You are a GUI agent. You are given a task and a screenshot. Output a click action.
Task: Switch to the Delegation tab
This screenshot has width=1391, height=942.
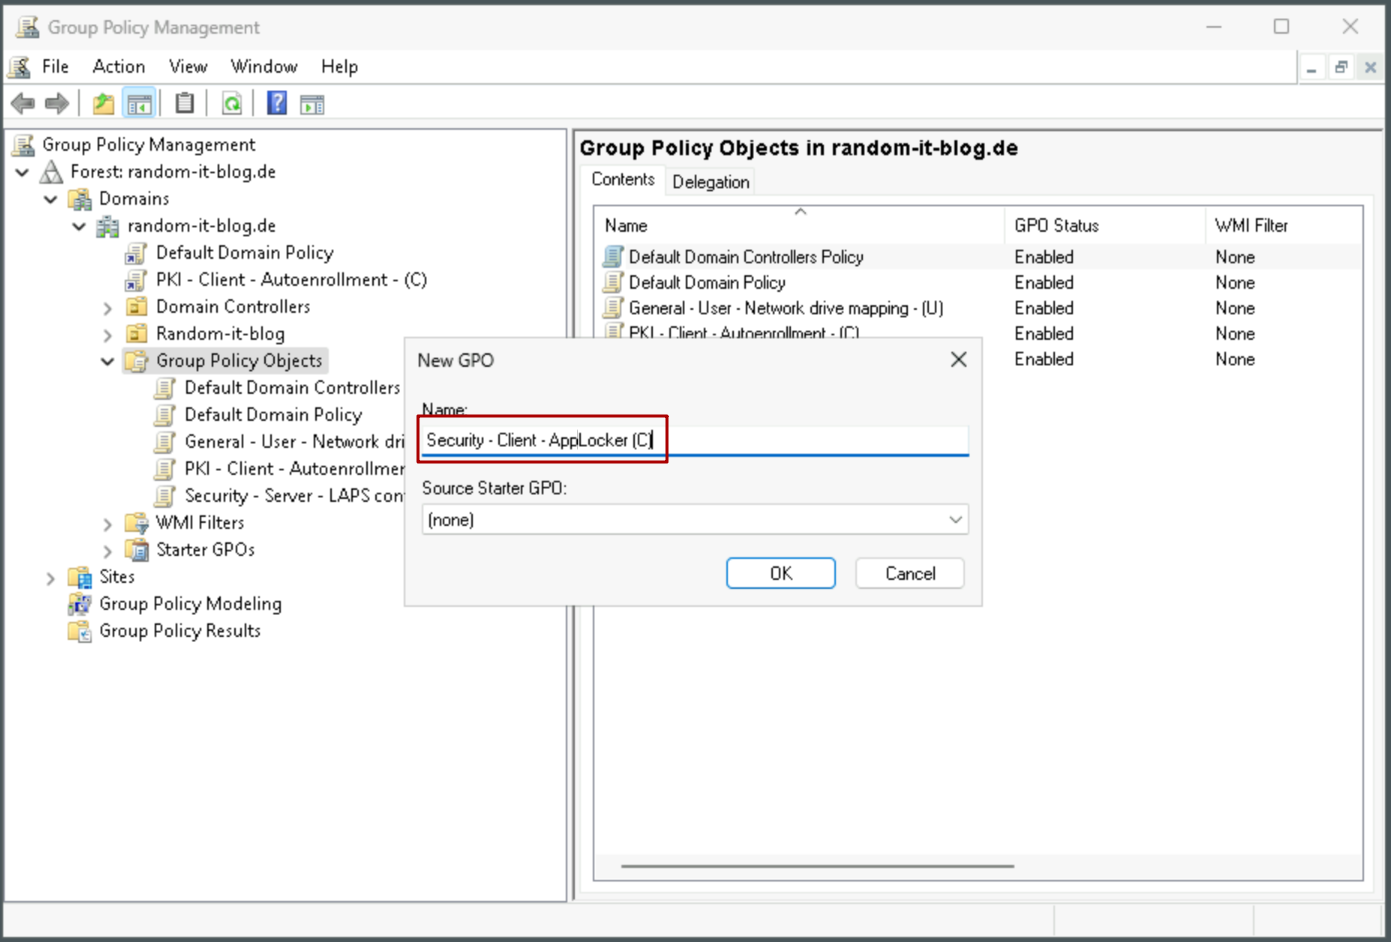pyautogui.click(x=710, y=181)
